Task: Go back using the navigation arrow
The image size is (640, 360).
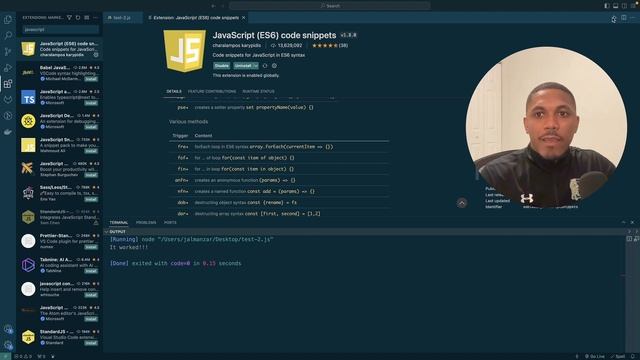Action: point(213,6)
